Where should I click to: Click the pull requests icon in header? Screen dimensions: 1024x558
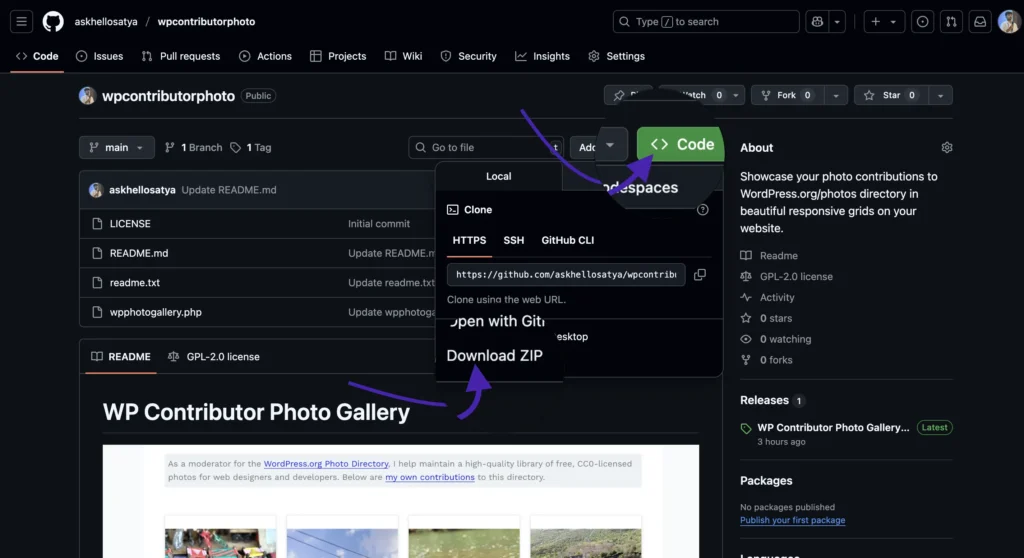point(951,21)
